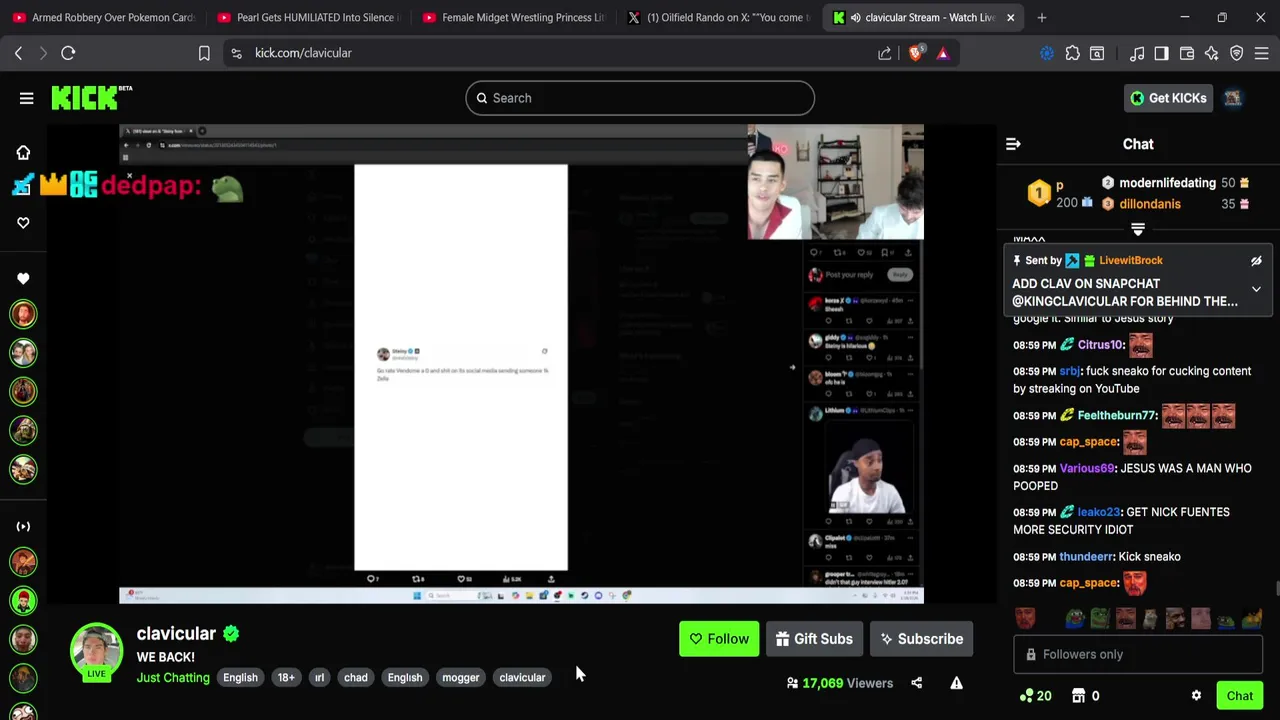Reload the page

68,53
